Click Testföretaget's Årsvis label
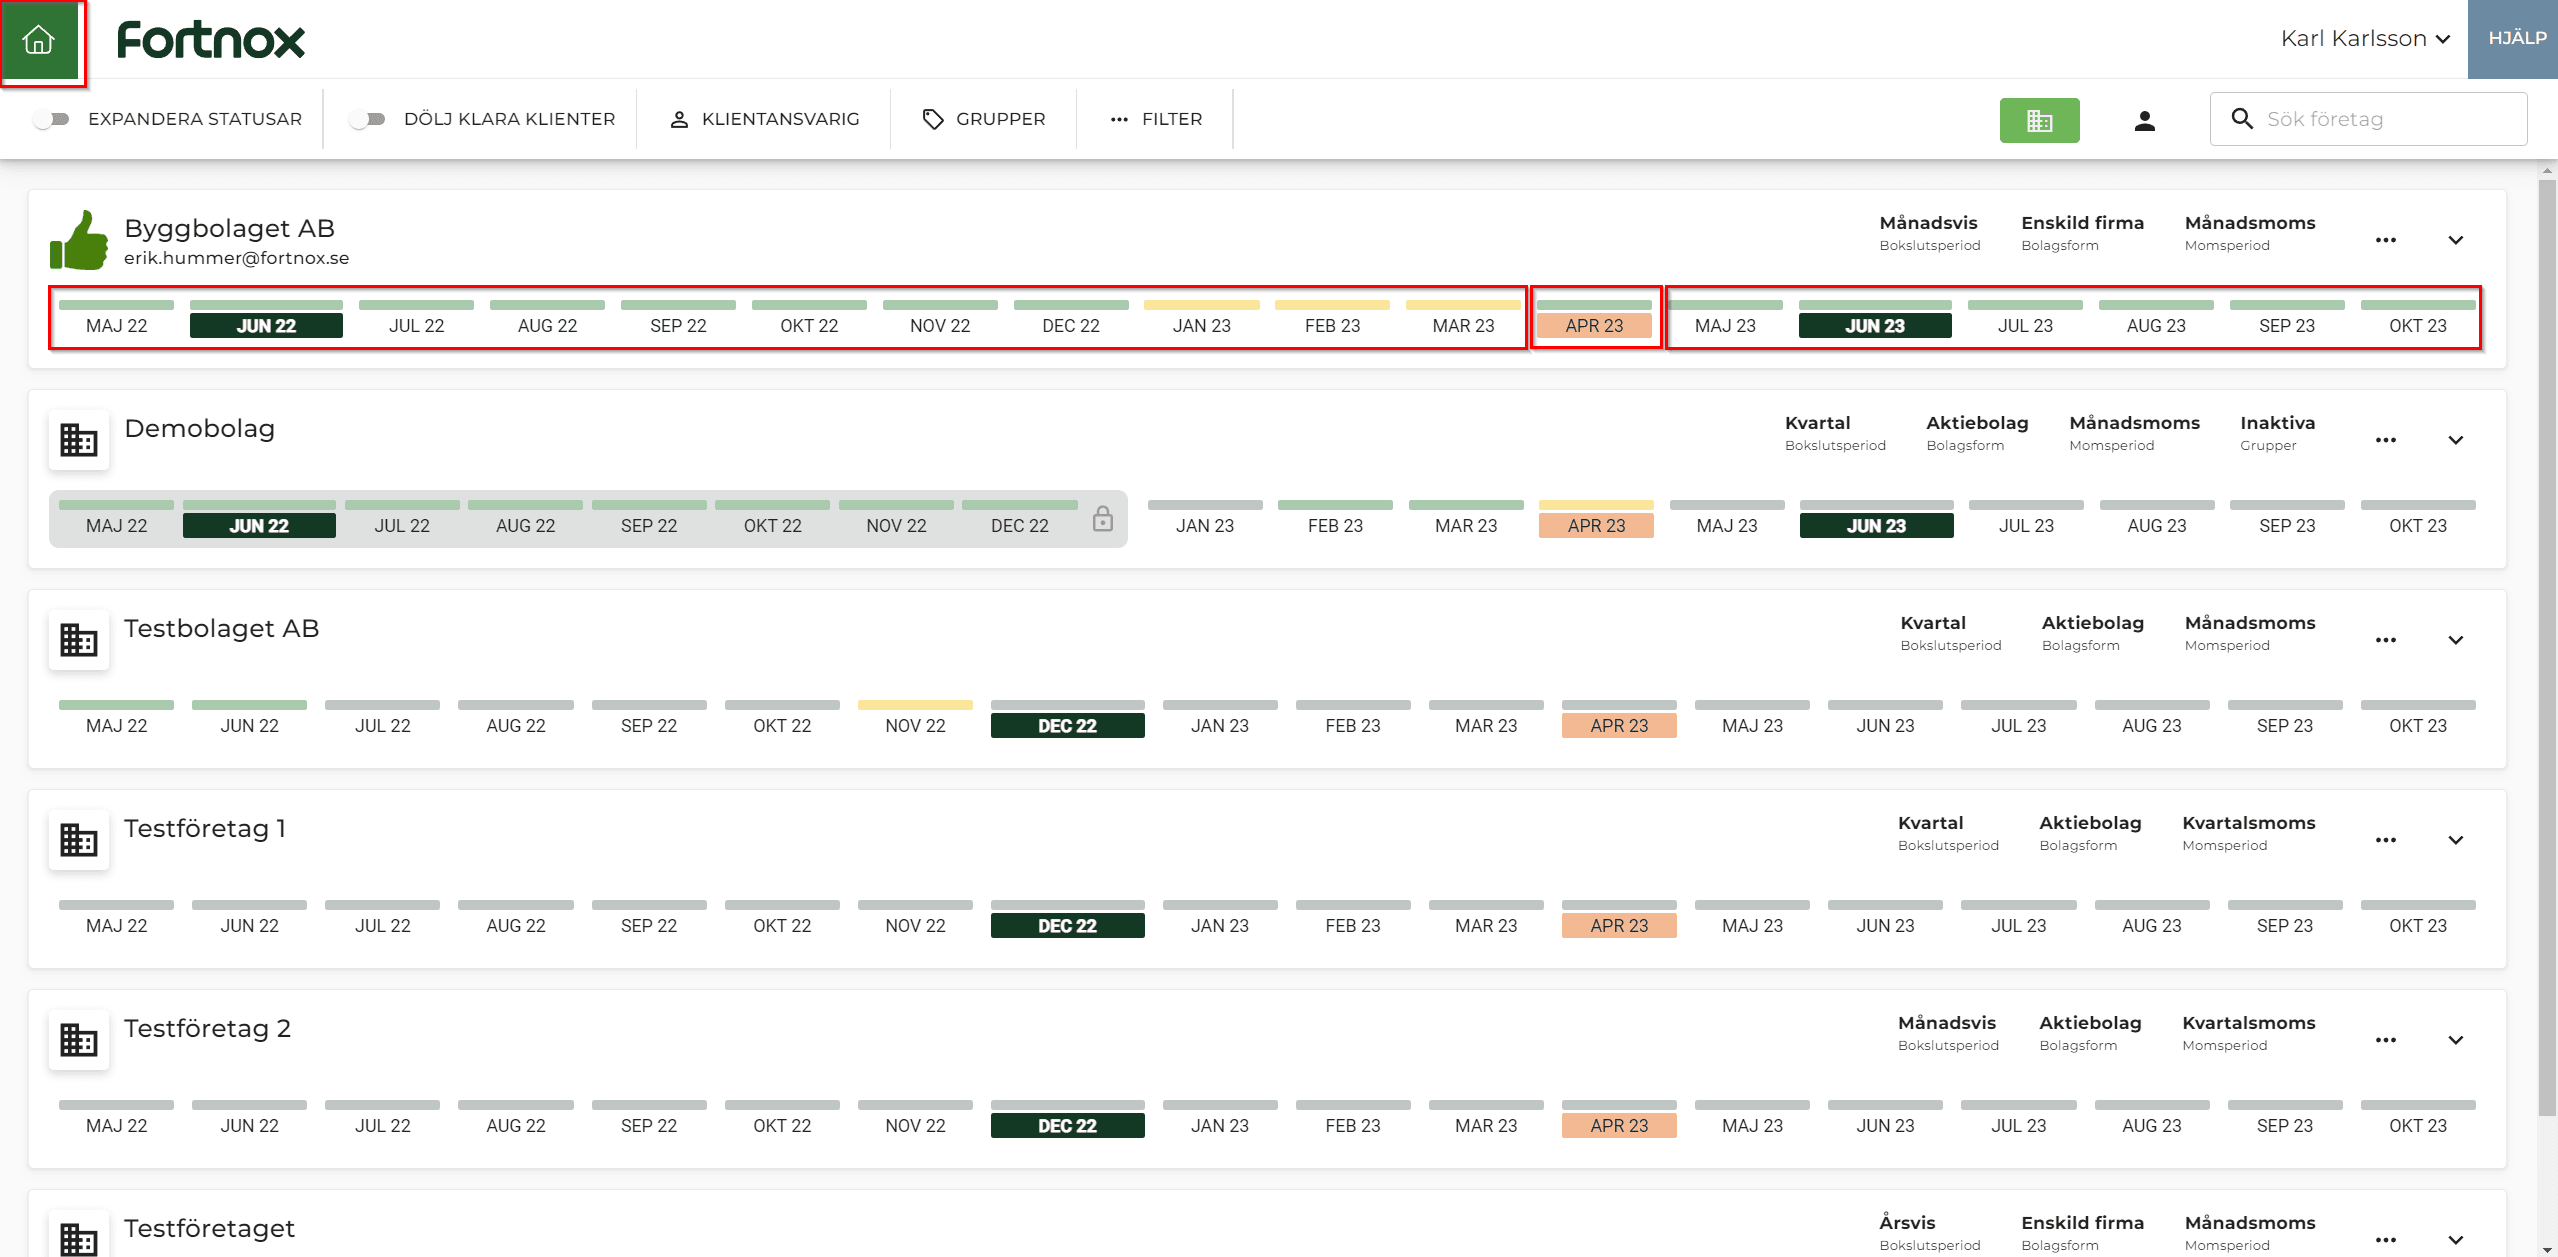This screenshot has width=2558, height=1257. point(1929,1232)
